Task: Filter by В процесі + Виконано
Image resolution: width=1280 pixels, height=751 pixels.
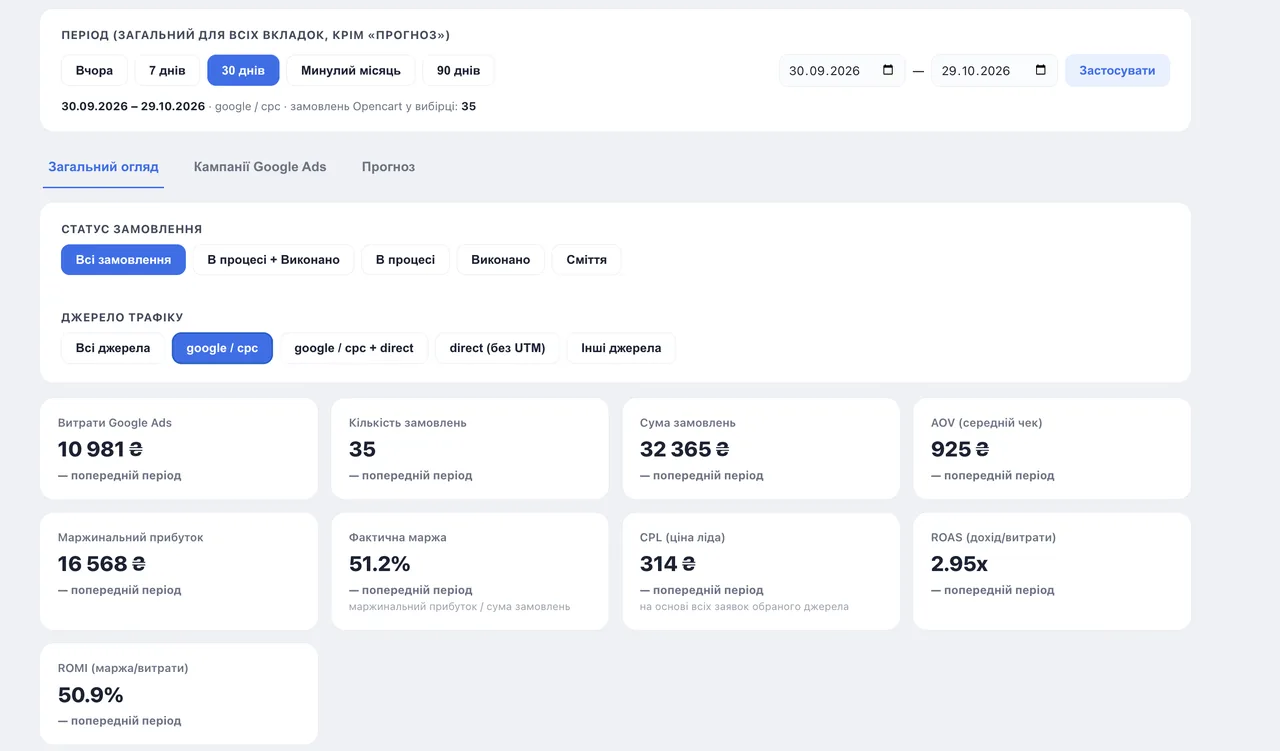Action: 273,260
